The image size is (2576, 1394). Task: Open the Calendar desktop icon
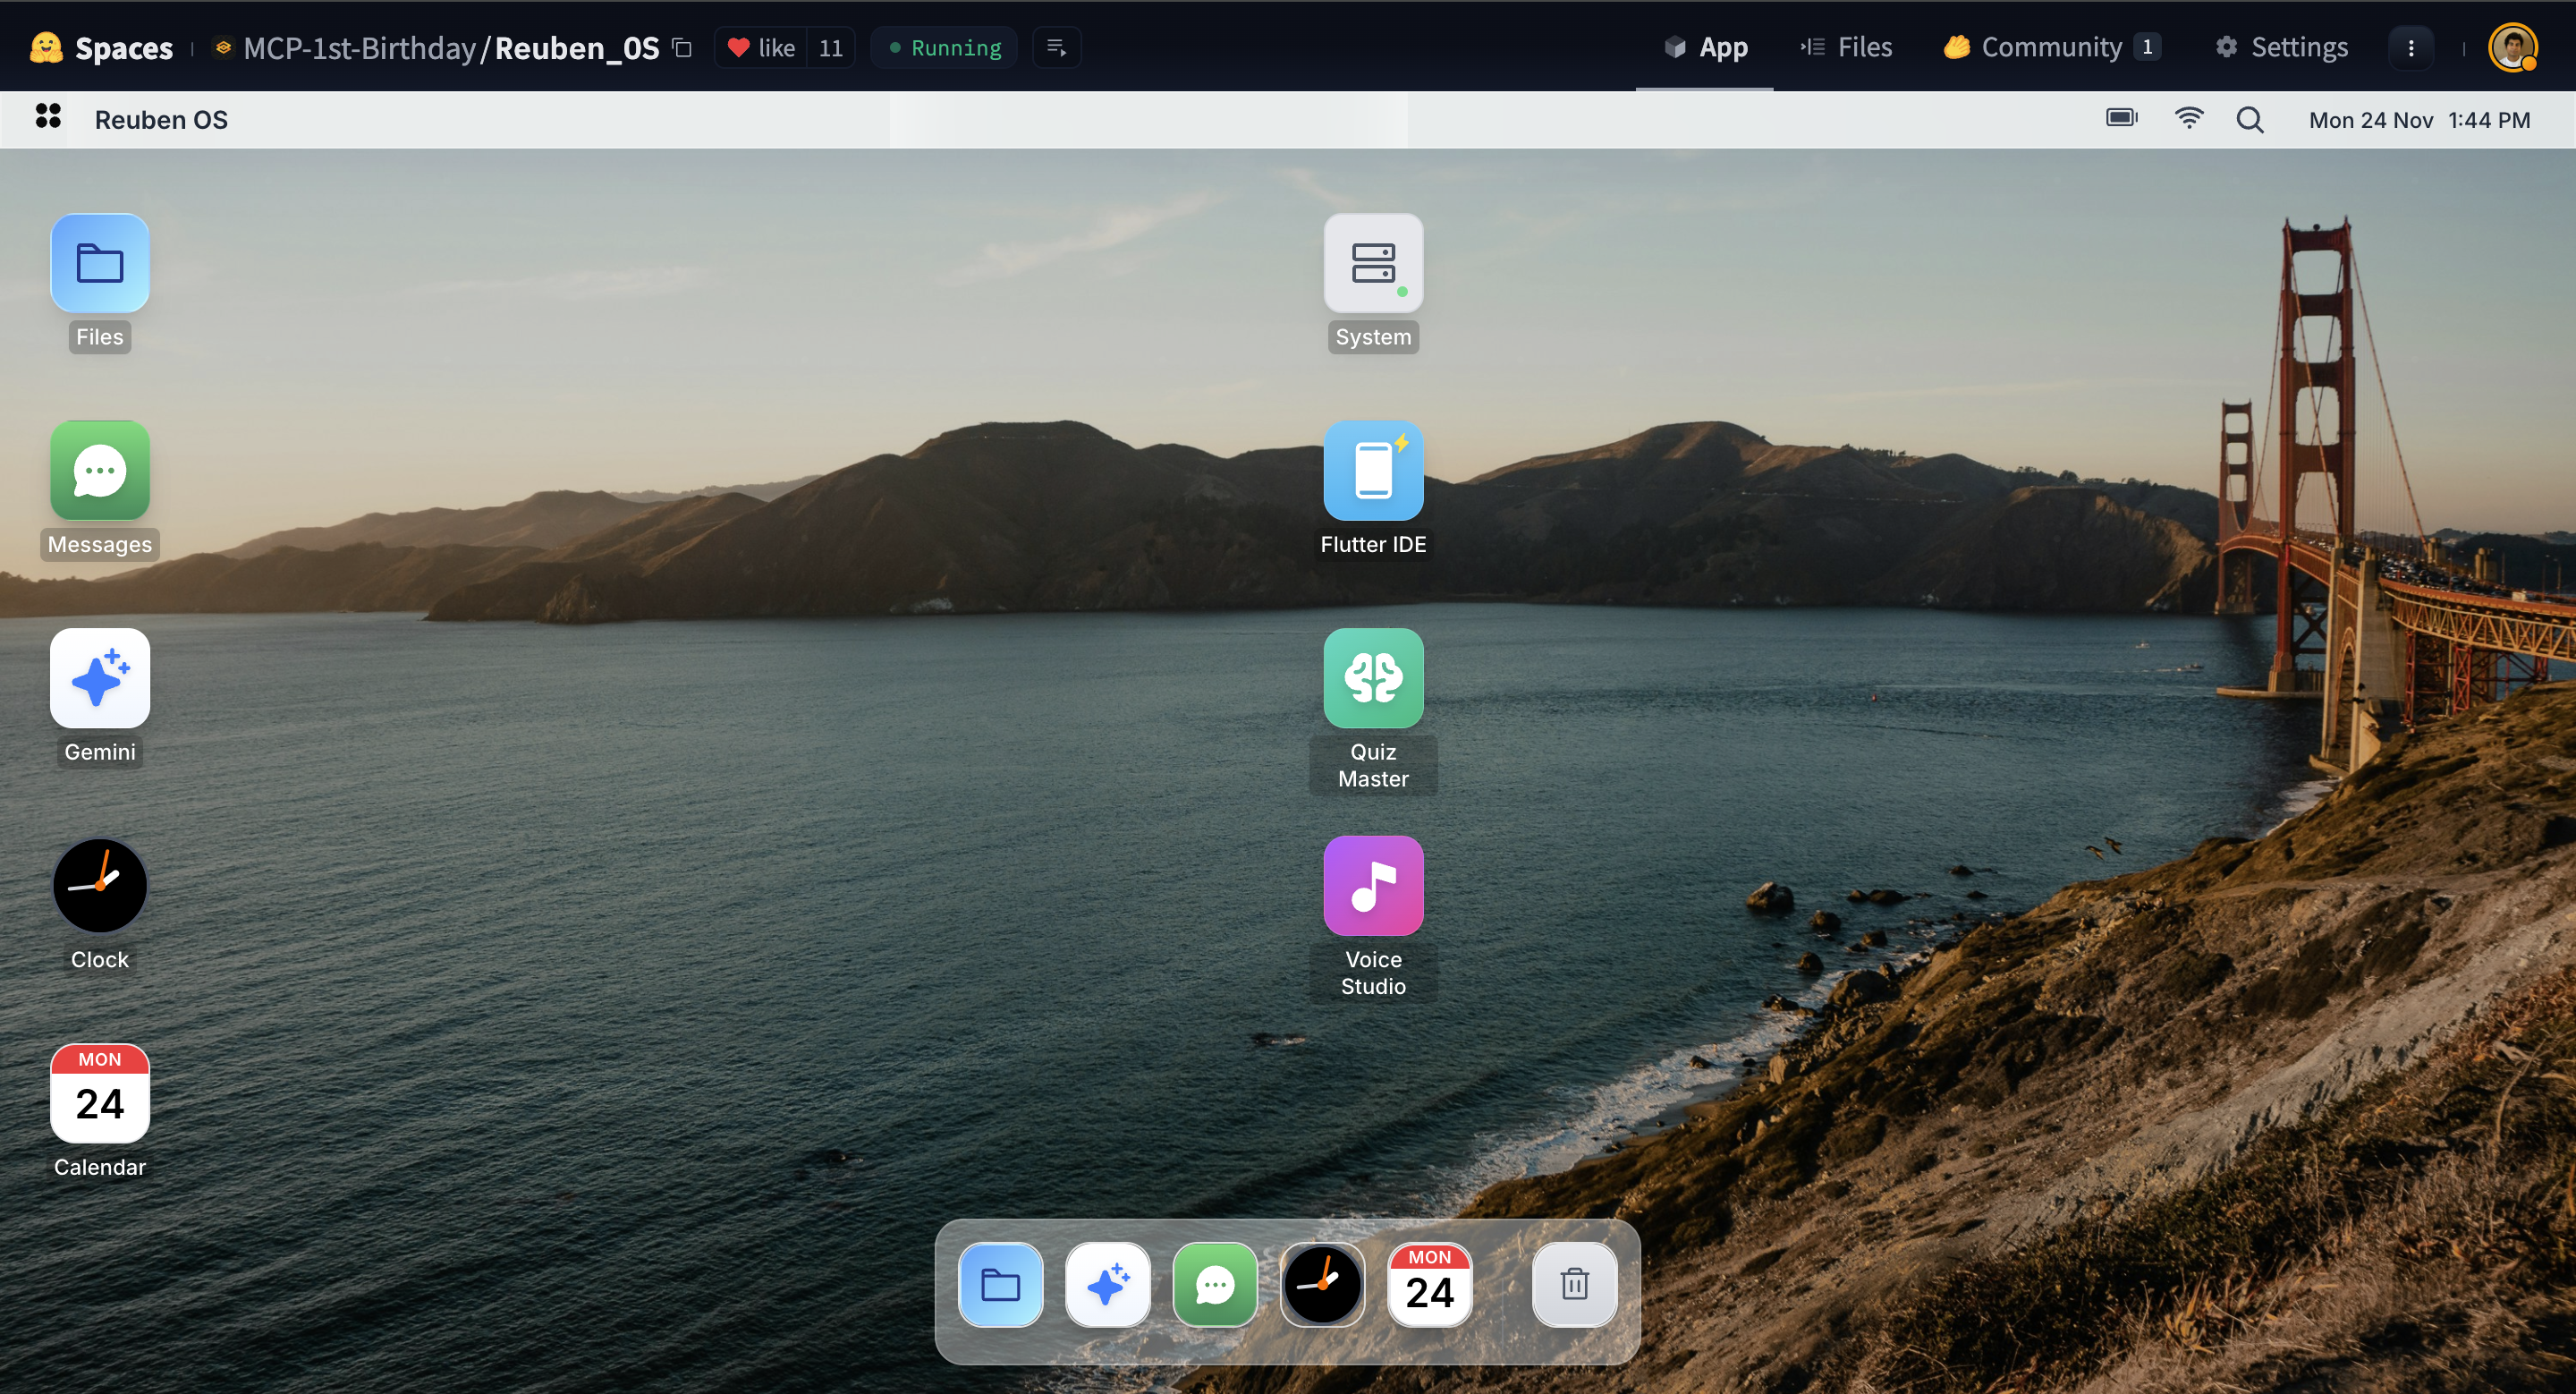99,1094
